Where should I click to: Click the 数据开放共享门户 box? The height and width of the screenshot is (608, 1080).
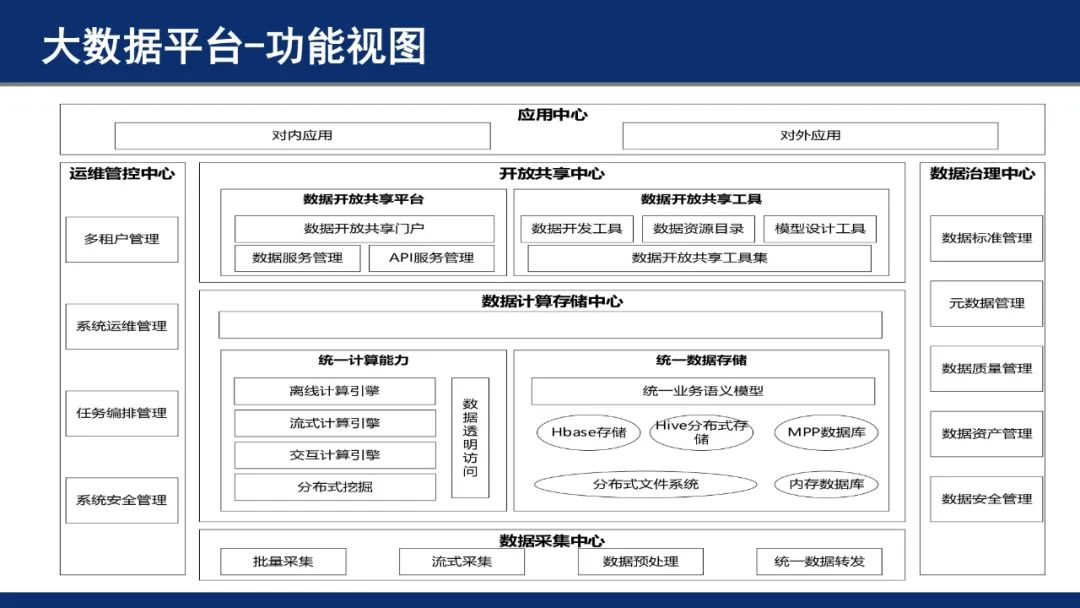(x=364, y=229)
